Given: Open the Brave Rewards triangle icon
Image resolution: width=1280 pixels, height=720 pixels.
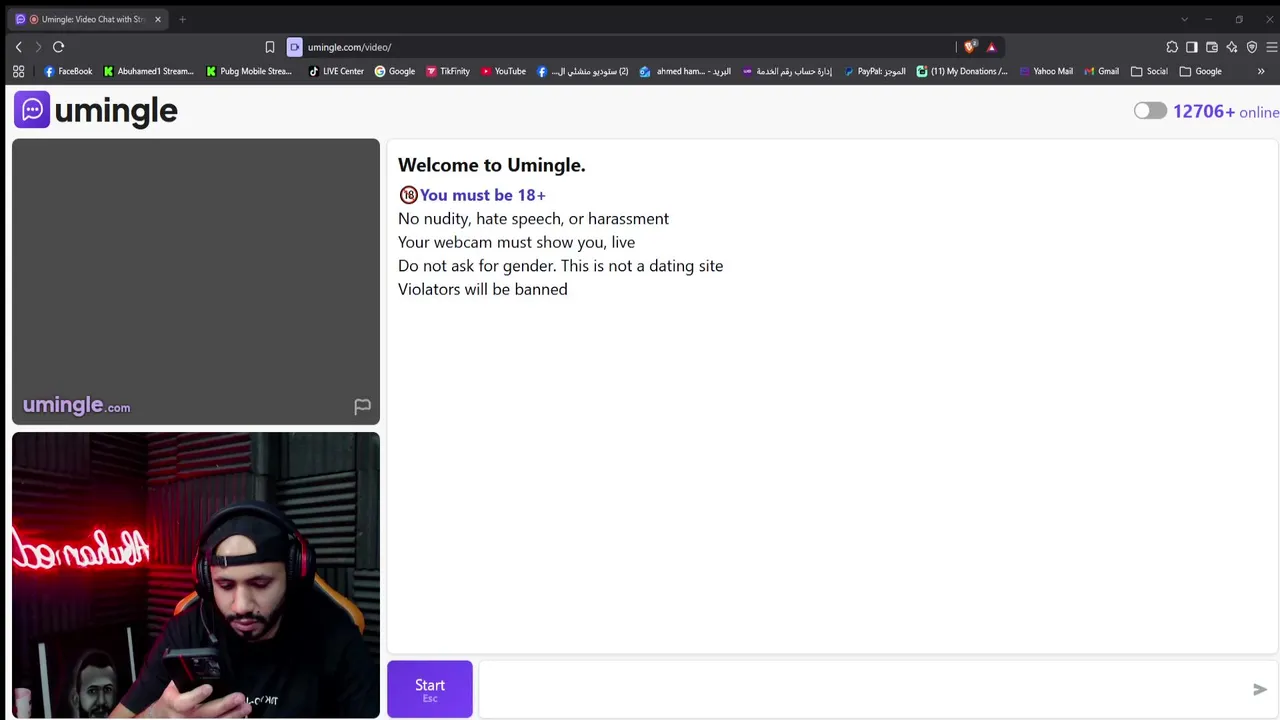Looking at the screenshot, I should pyautogui.click(x=991, y=47).
